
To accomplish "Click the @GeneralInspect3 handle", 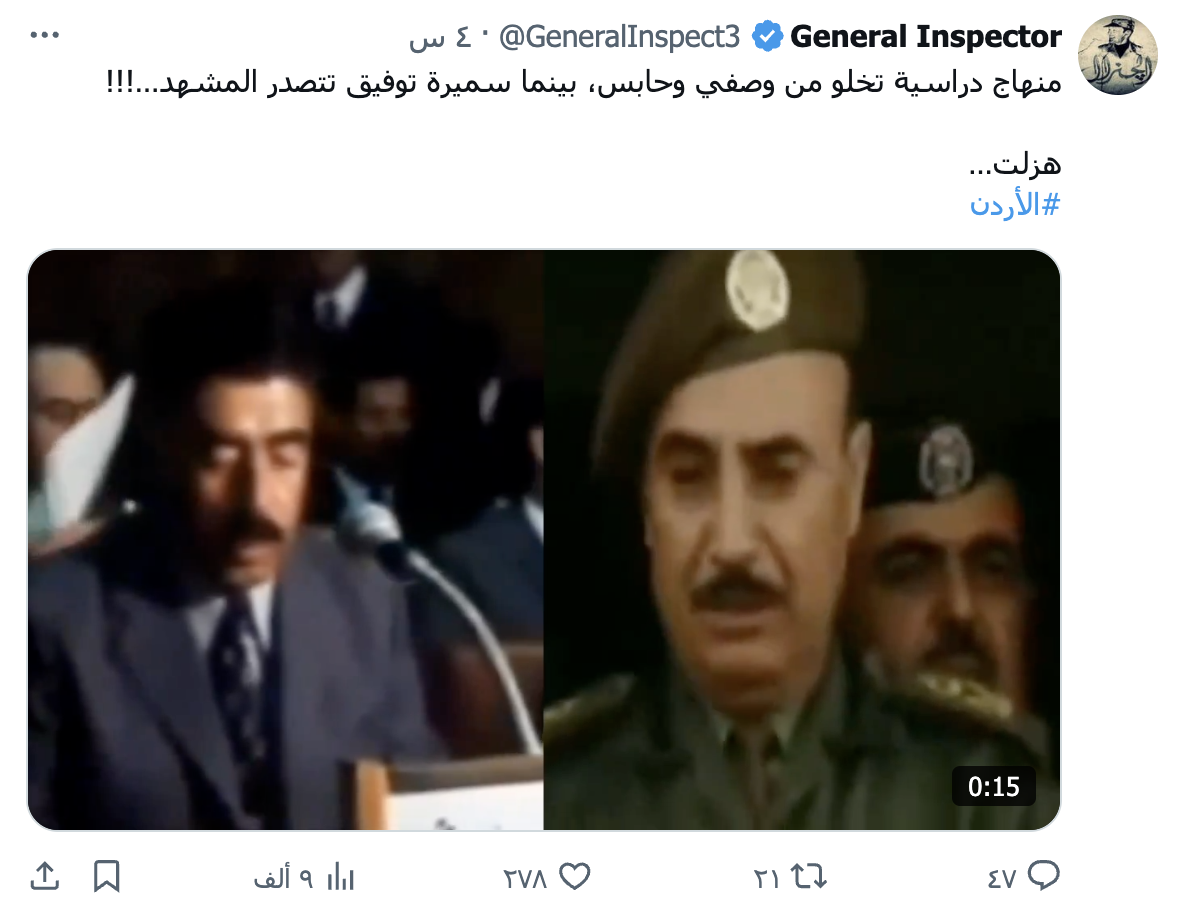I will (x=619, y=36).
